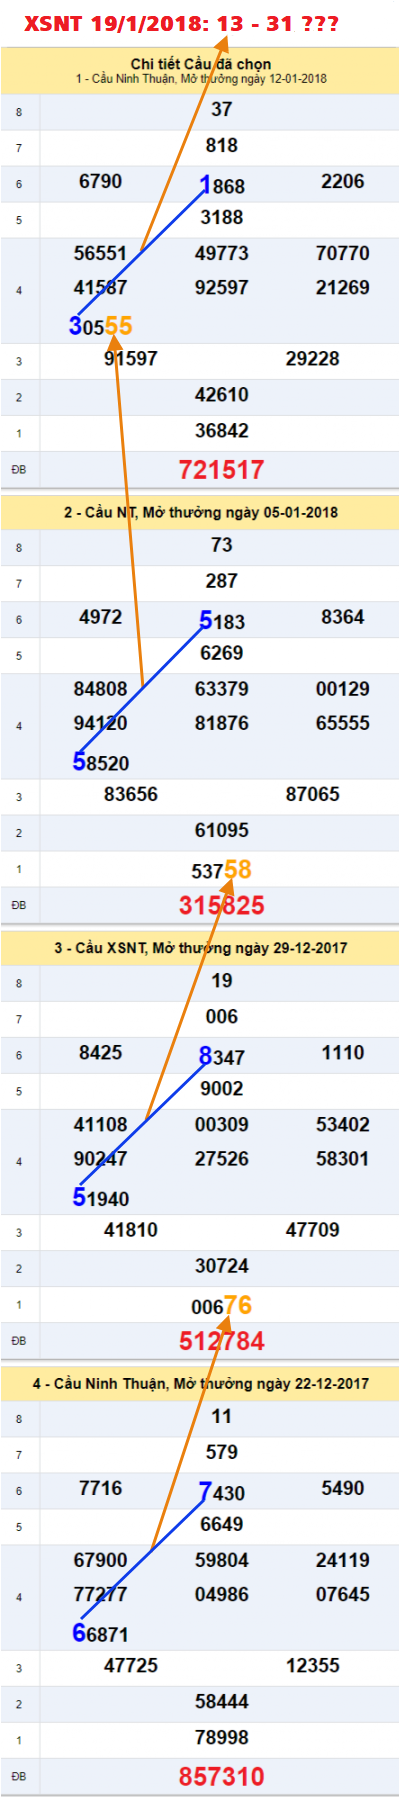
Task: Click the number 30724
Action: (x=222, y=1265)
